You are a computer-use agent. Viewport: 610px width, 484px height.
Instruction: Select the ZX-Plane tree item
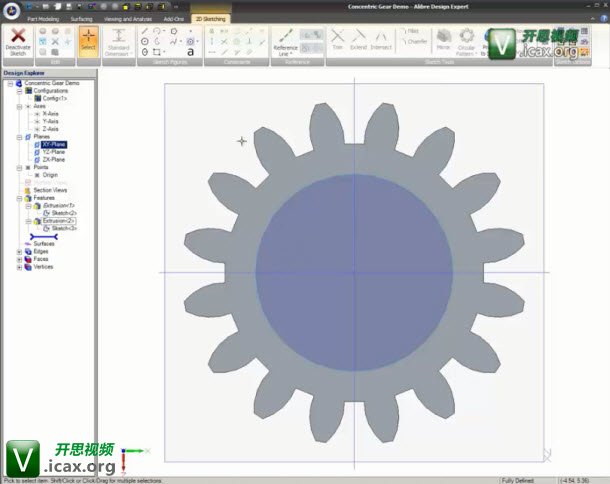54,160
